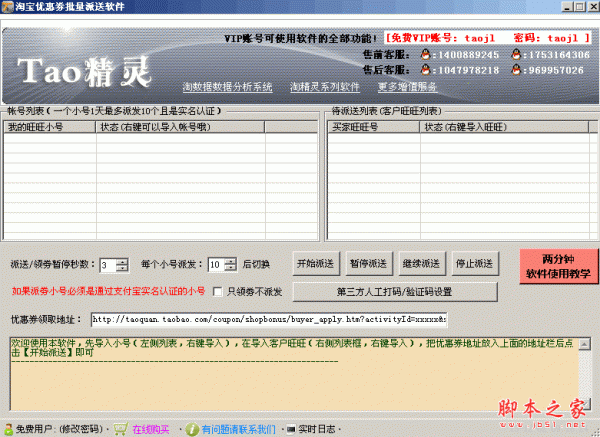Screen dimensions: 600x437
Task: Click the log area scrollbar up arrow
Action: (584, 344)
